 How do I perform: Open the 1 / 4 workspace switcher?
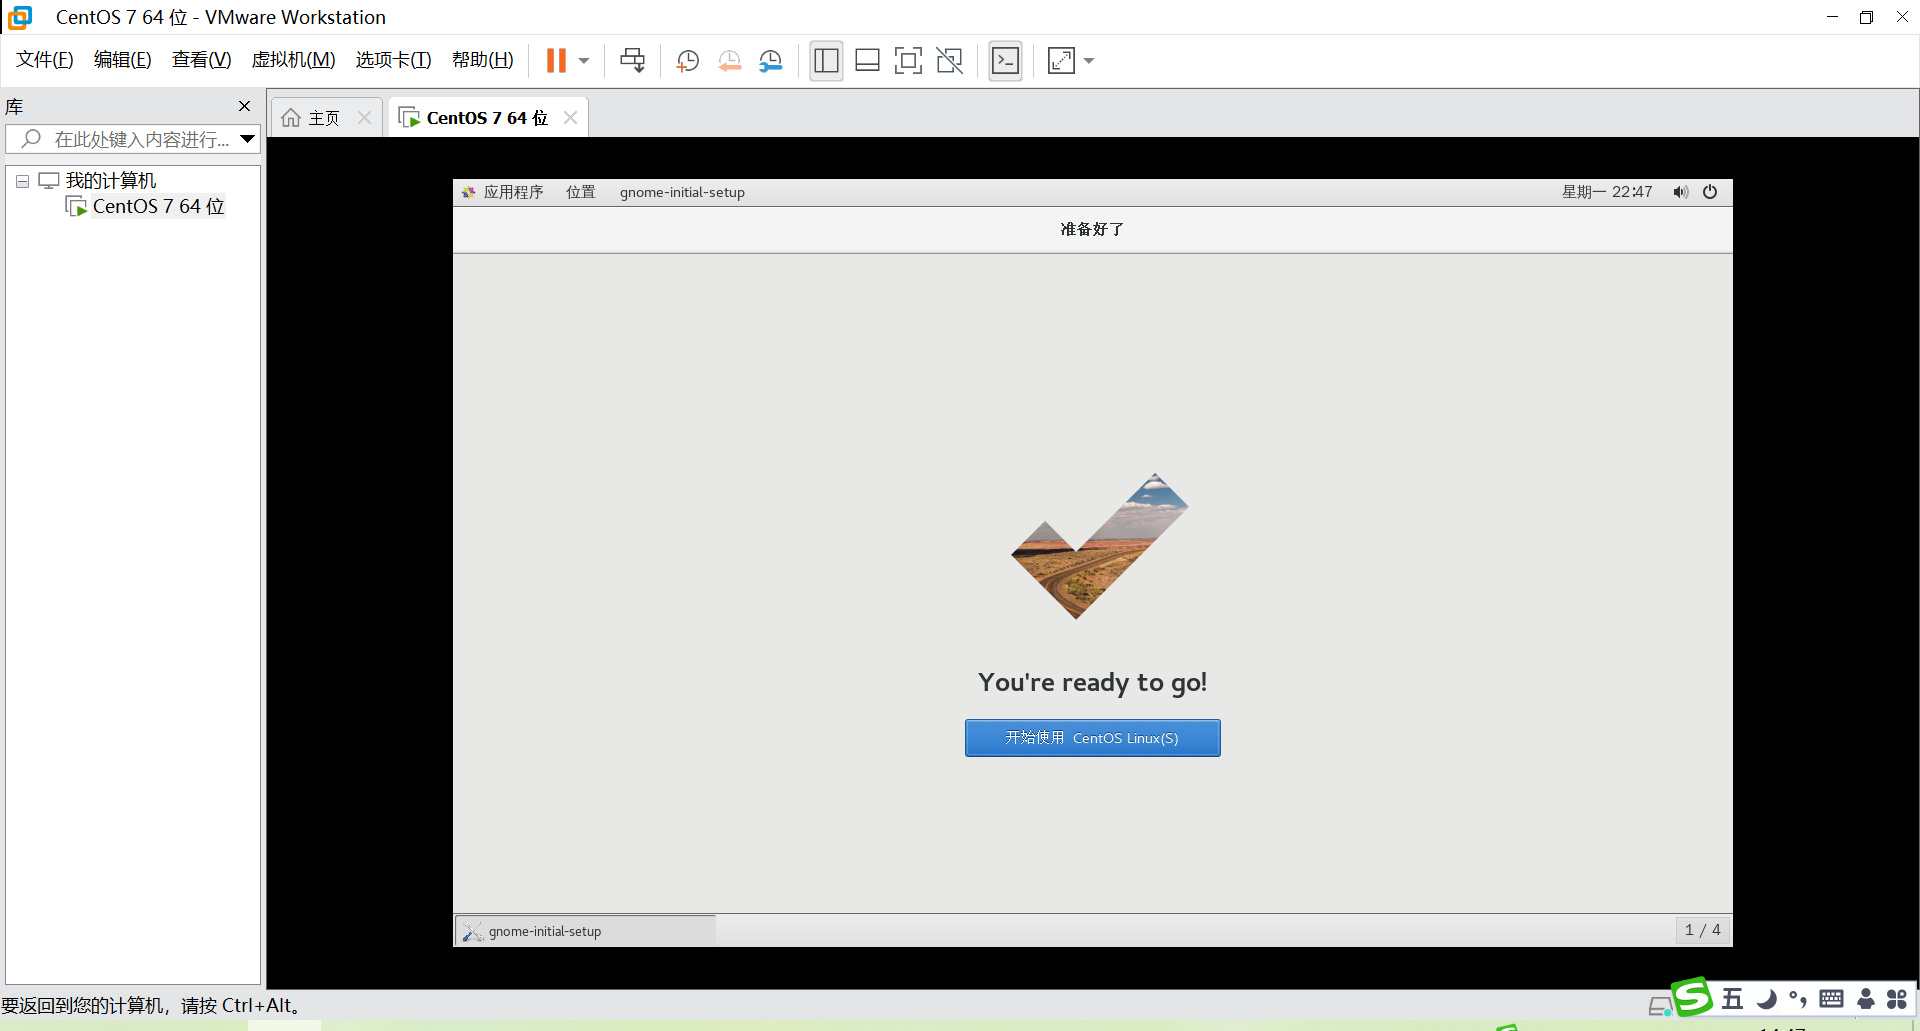pos(1703,930)
